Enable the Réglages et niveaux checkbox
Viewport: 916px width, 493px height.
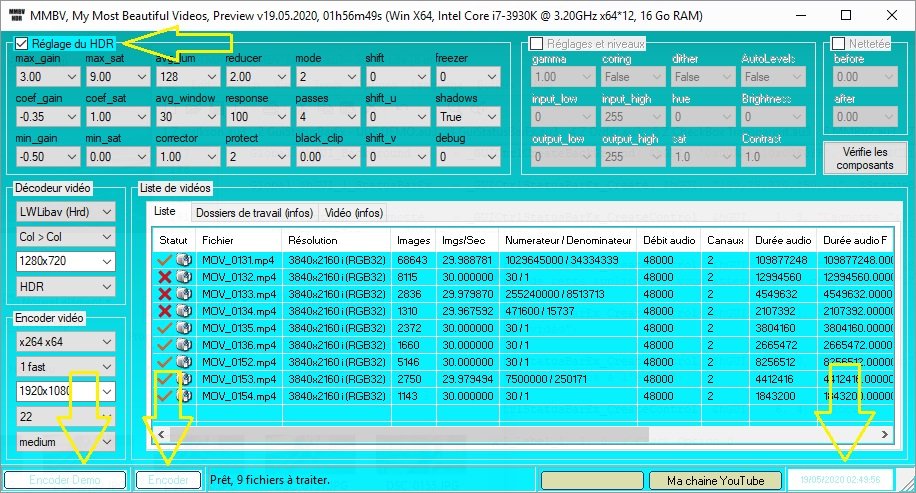point(536,44)
